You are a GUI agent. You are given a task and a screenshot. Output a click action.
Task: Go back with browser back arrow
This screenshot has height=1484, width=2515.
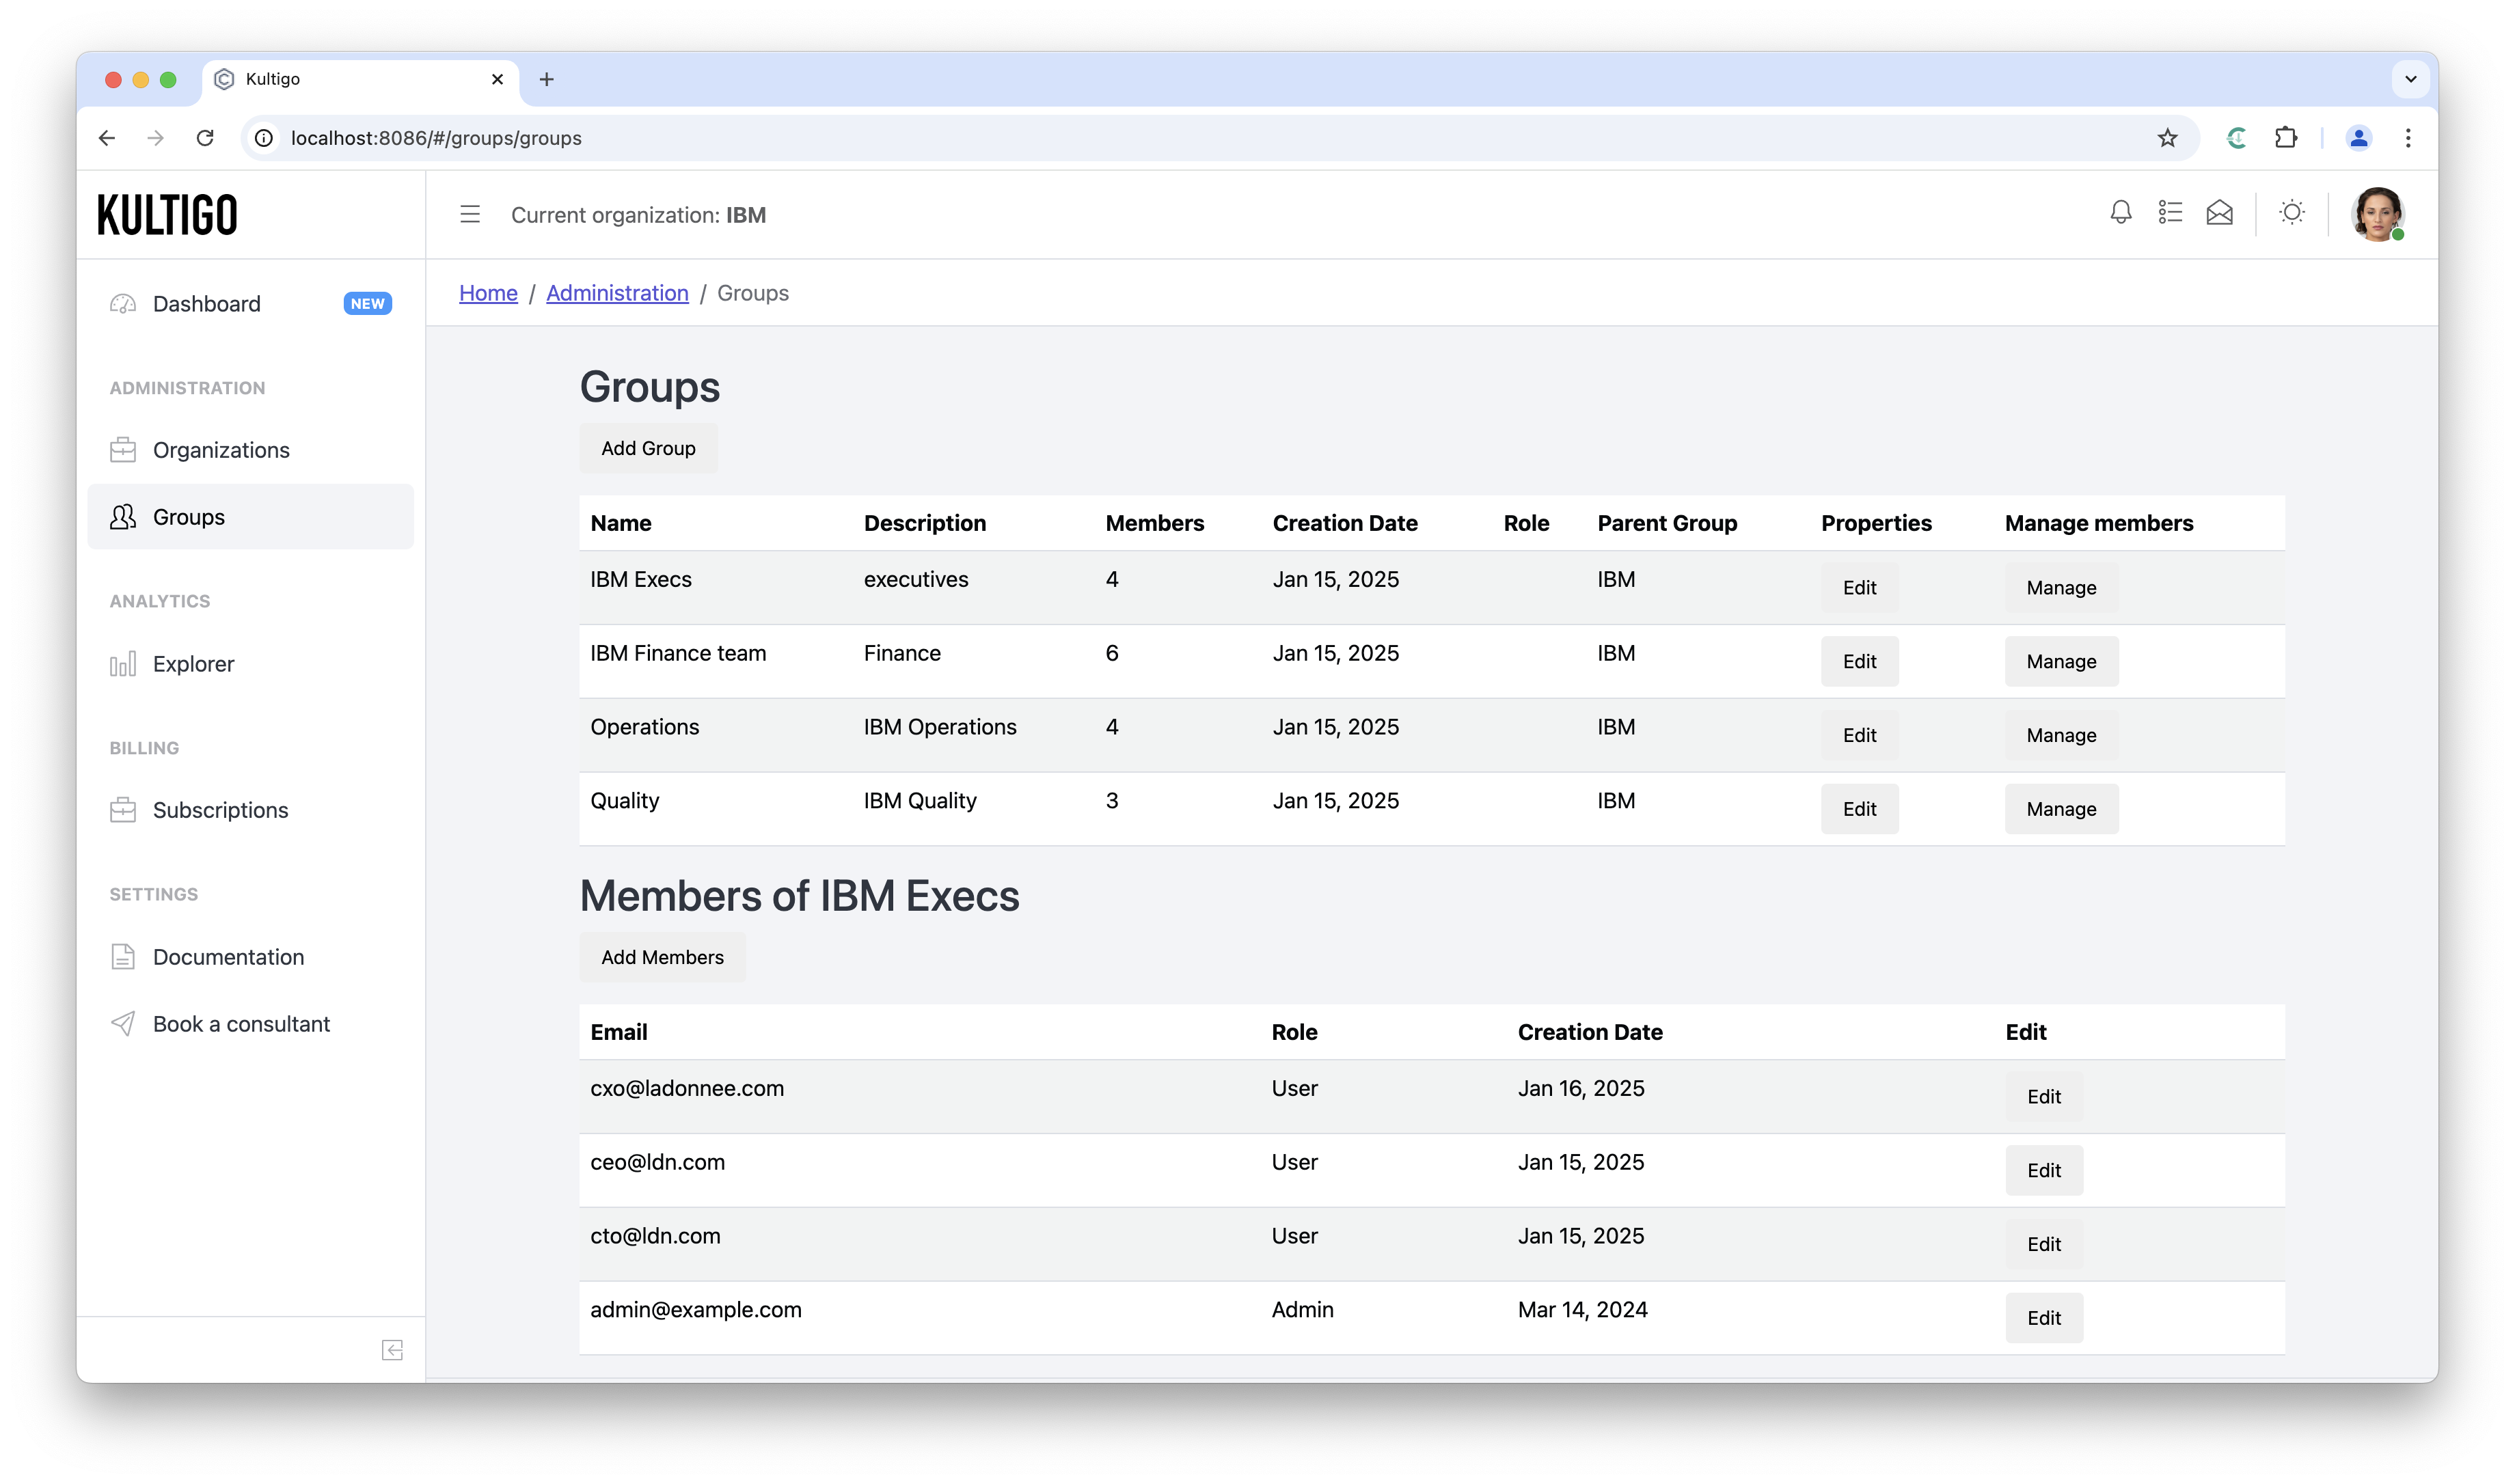(107, 138)
